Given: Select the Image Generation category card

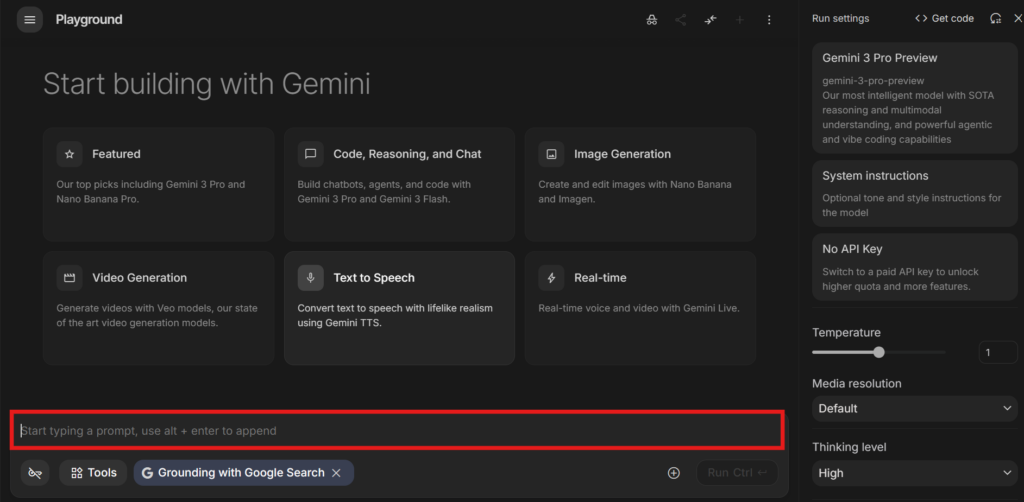Looking at the screenshot, I should coord(640,183).
